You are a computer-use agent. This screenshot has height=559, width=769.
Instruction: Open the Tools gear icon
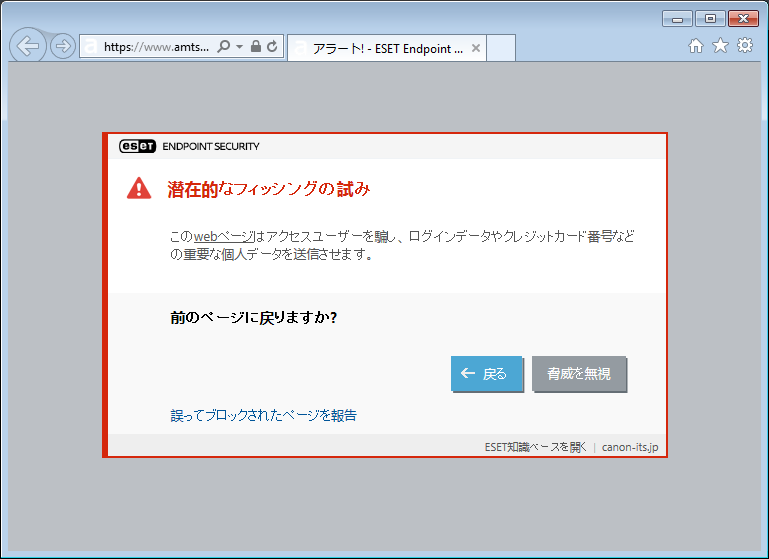745,45
